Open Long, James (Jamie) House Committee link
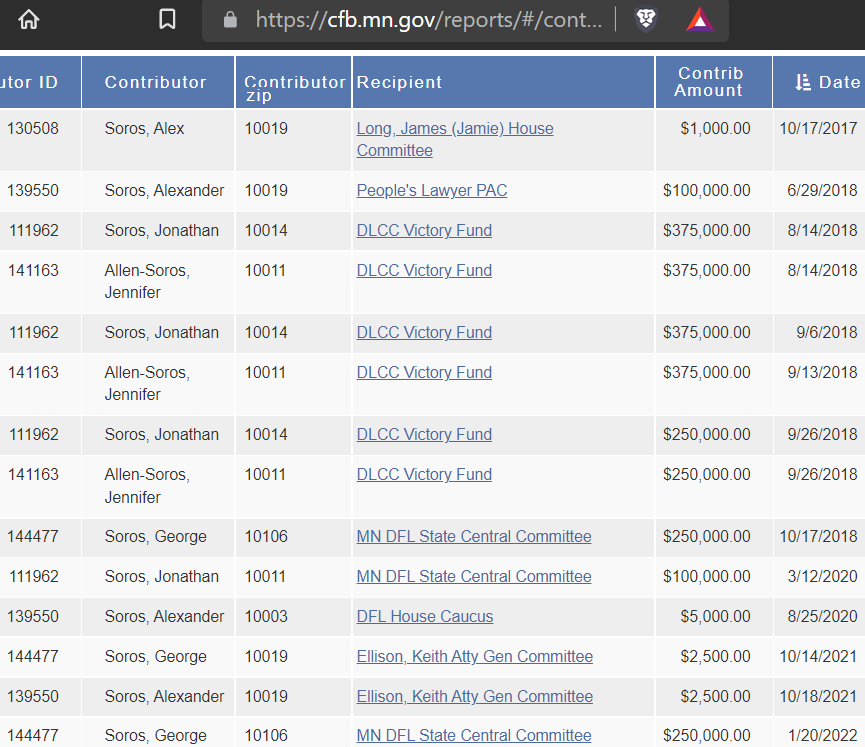 tap(455, 139)
